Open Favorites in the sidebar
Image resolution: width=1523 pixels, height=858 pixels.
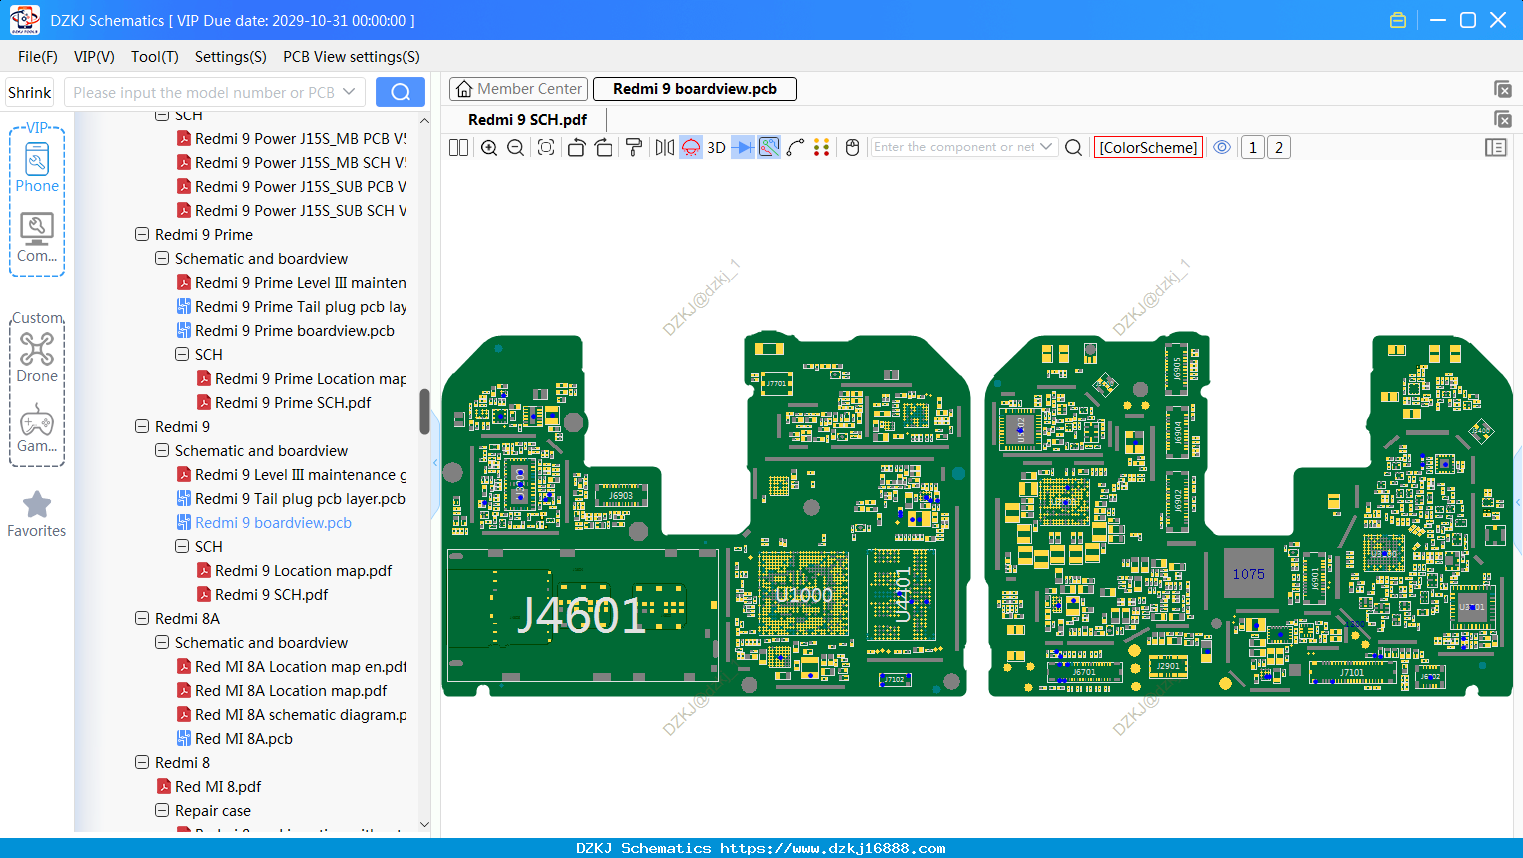pos(37,514)
